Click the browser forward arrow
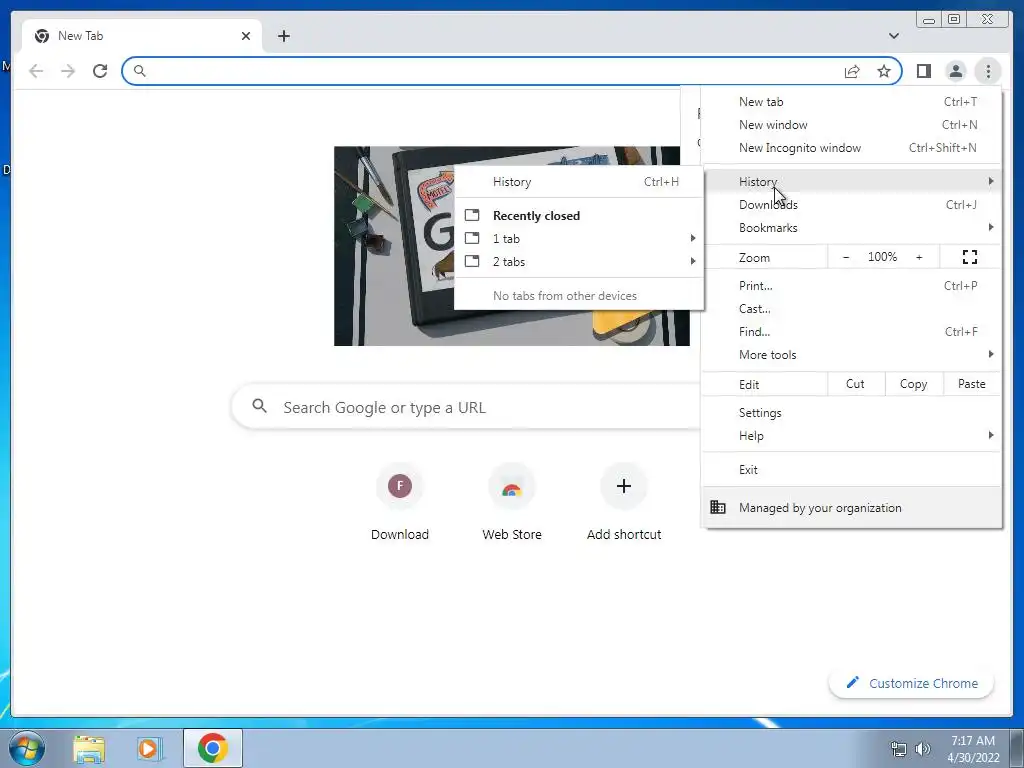 pos(68,71)
